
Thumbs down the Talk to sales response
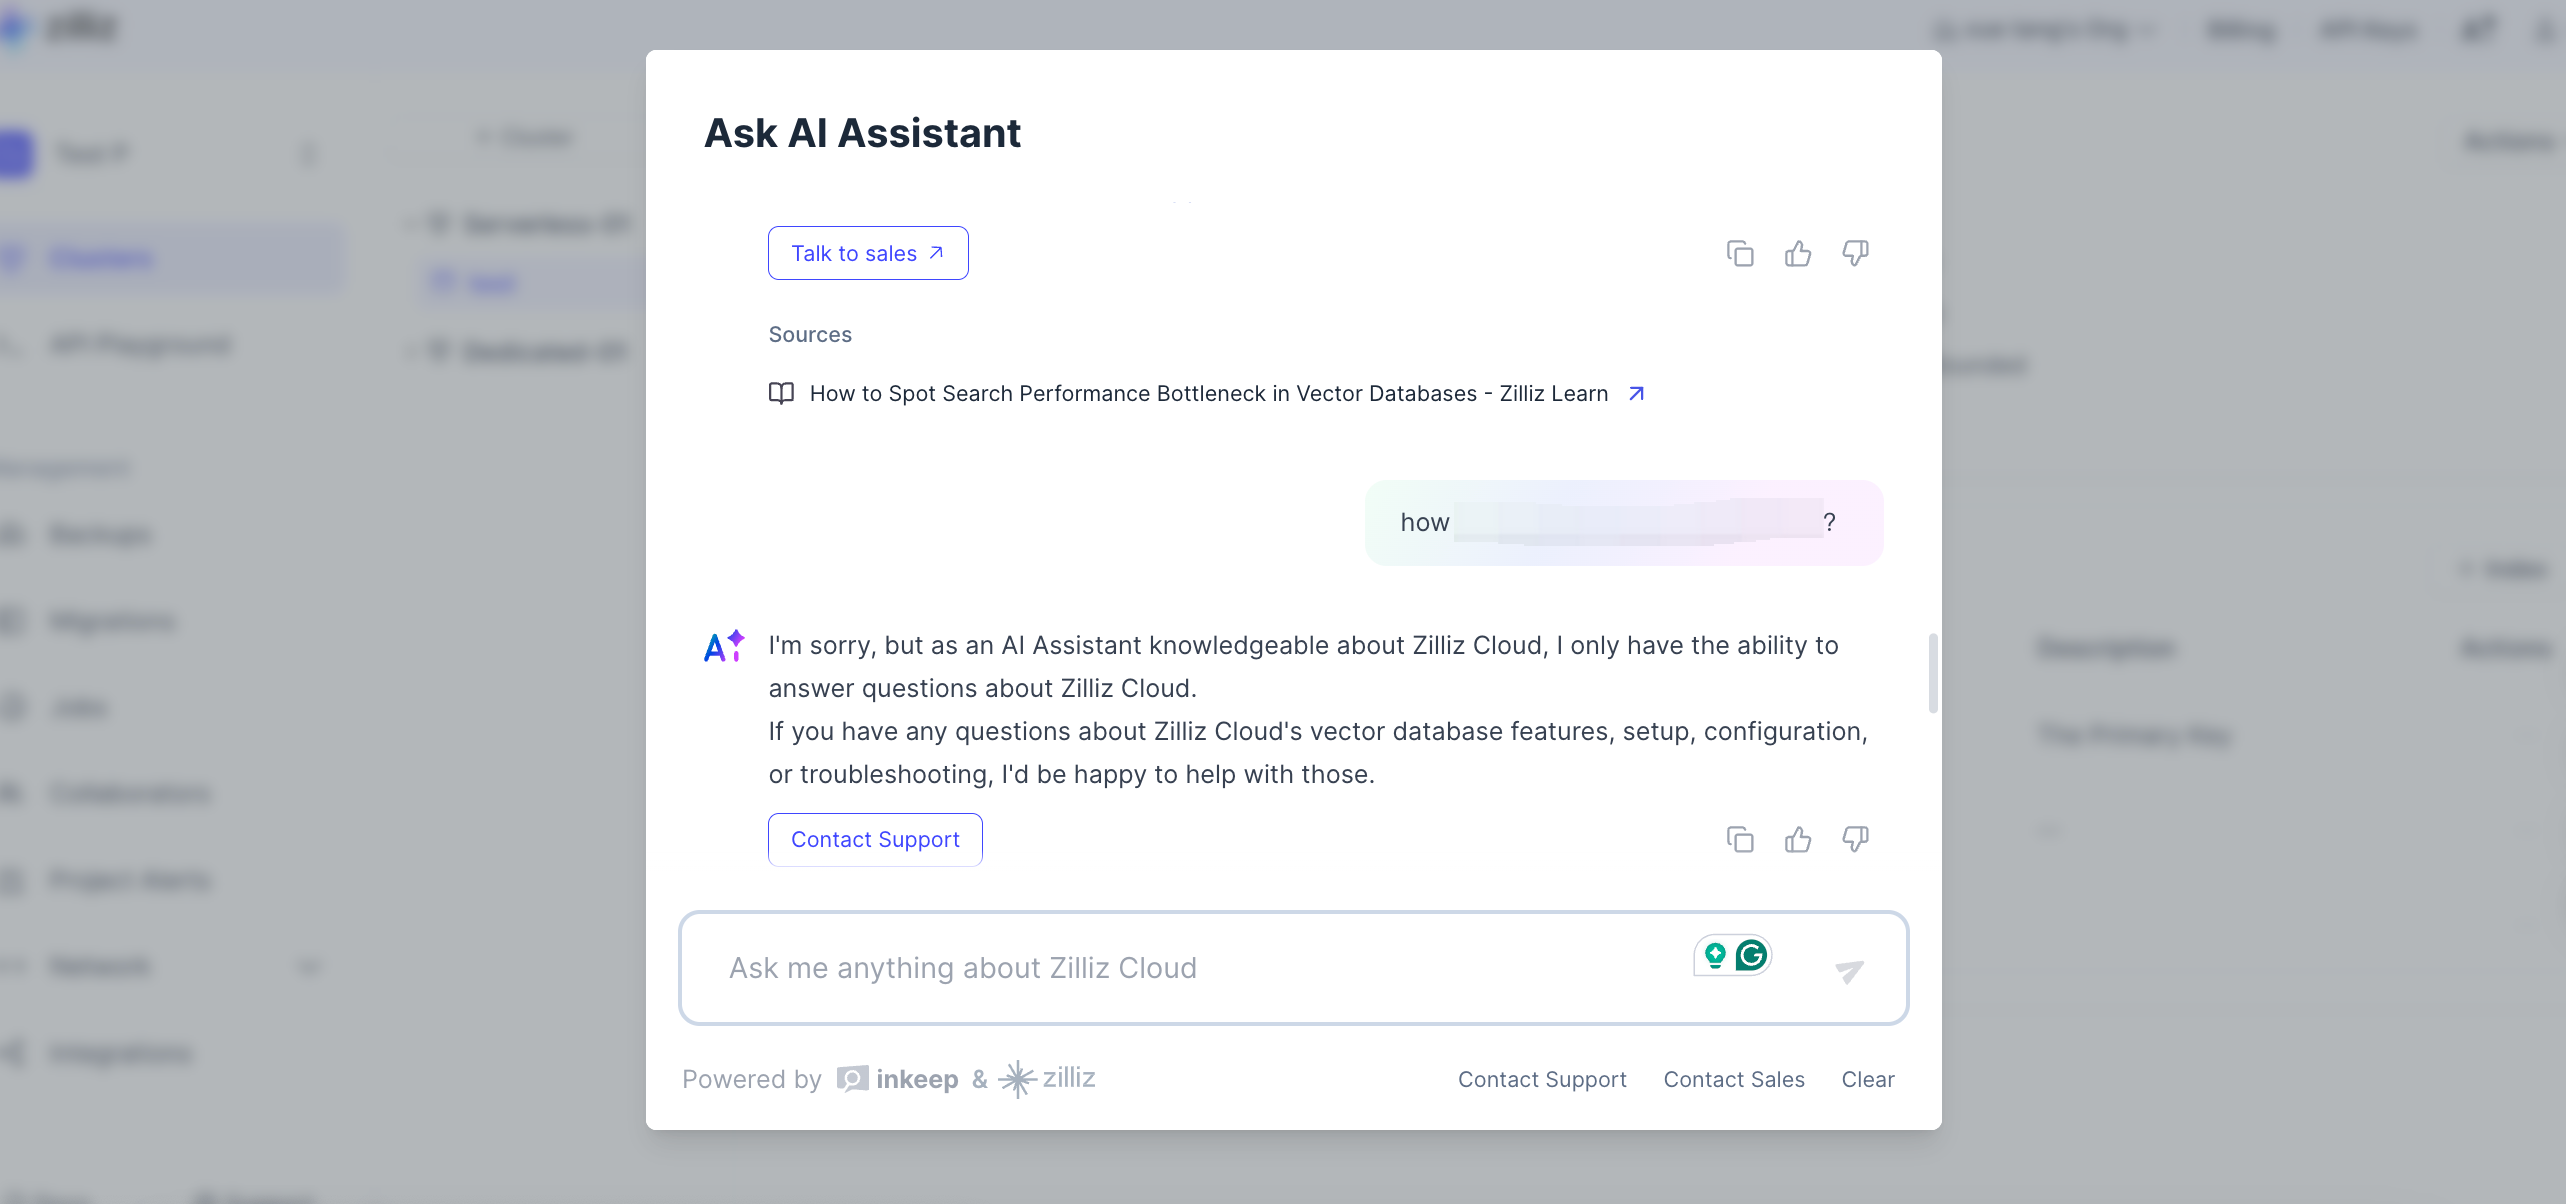coord(1855,254)
